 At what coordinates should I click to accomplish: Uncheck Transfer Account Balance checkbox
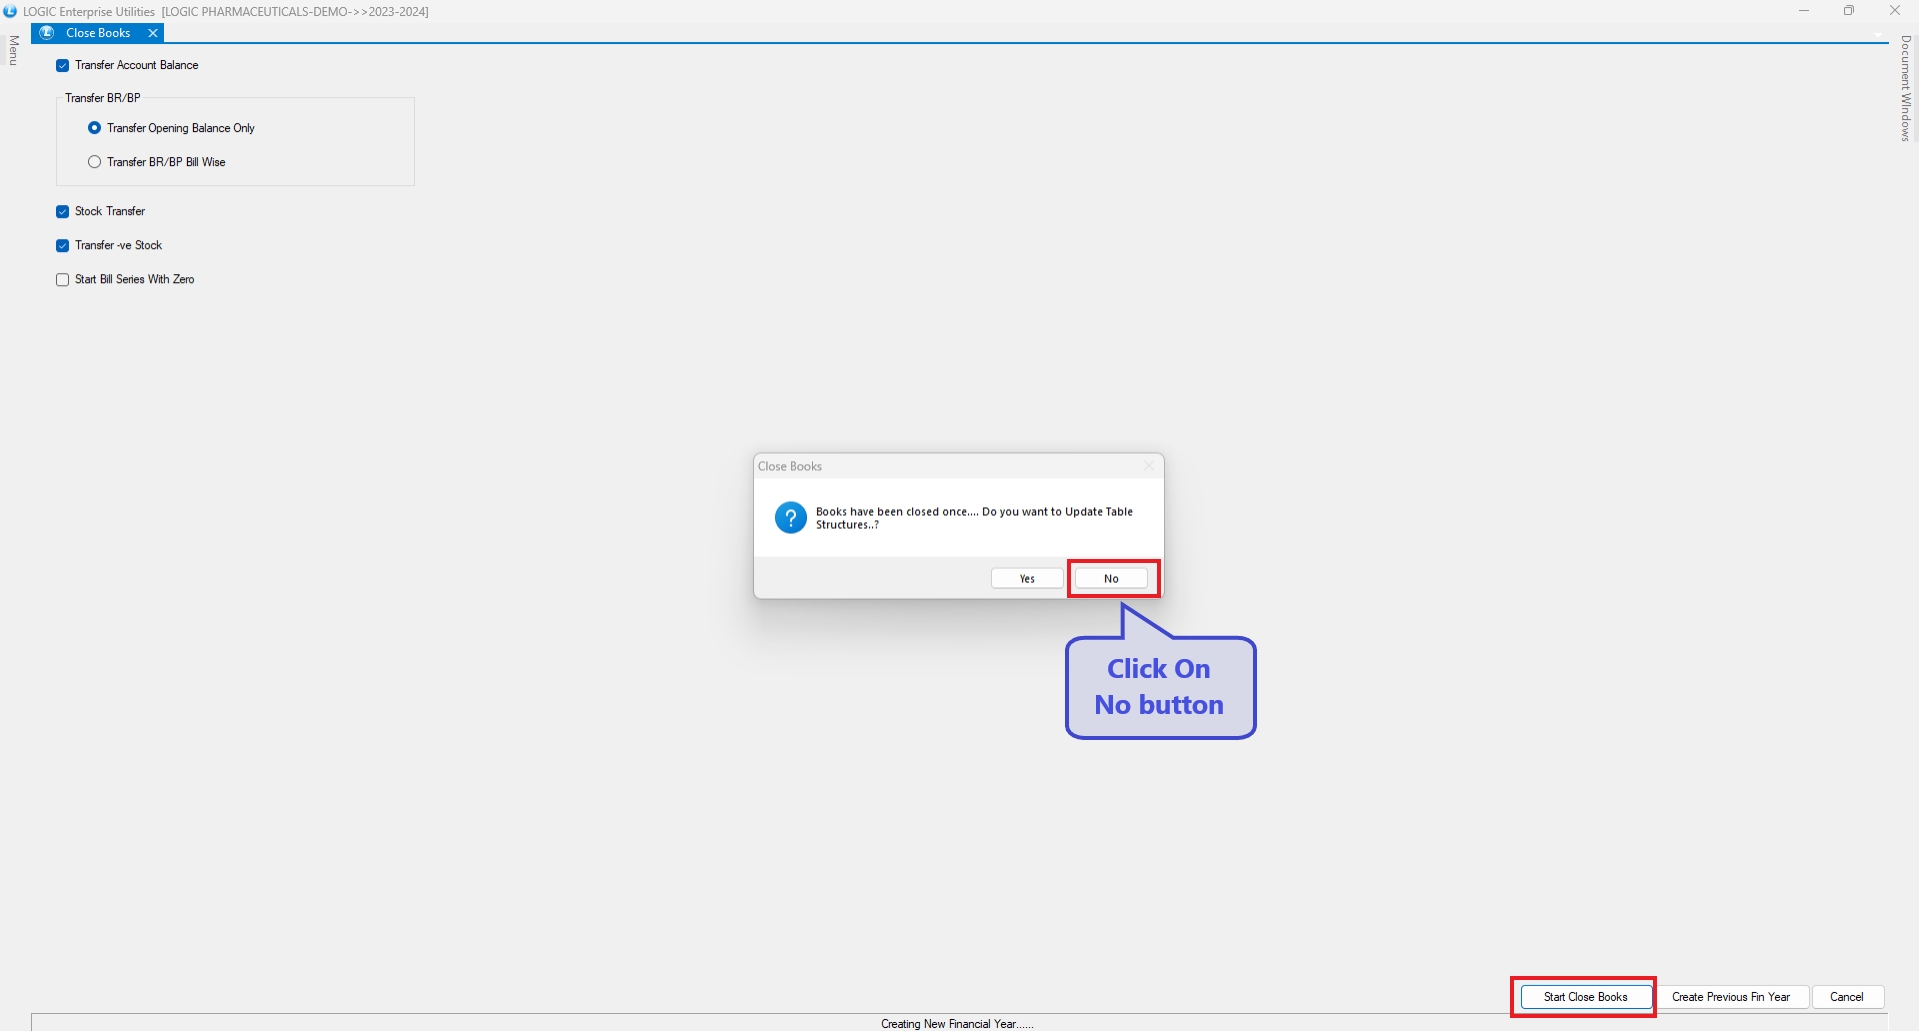(63, 66)
